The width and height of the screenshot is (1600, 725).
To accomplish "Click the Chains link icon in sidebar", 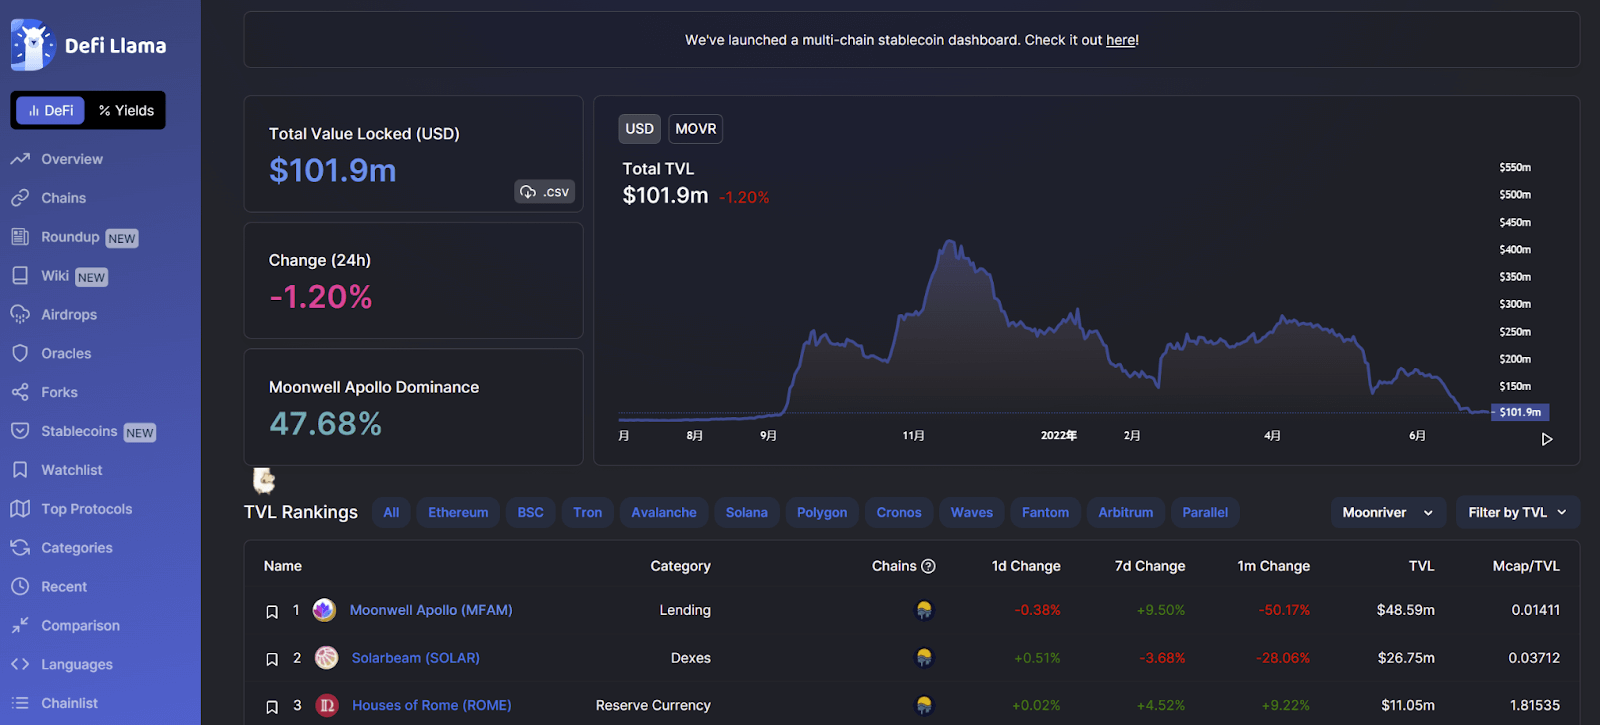I will pos(20,198).
